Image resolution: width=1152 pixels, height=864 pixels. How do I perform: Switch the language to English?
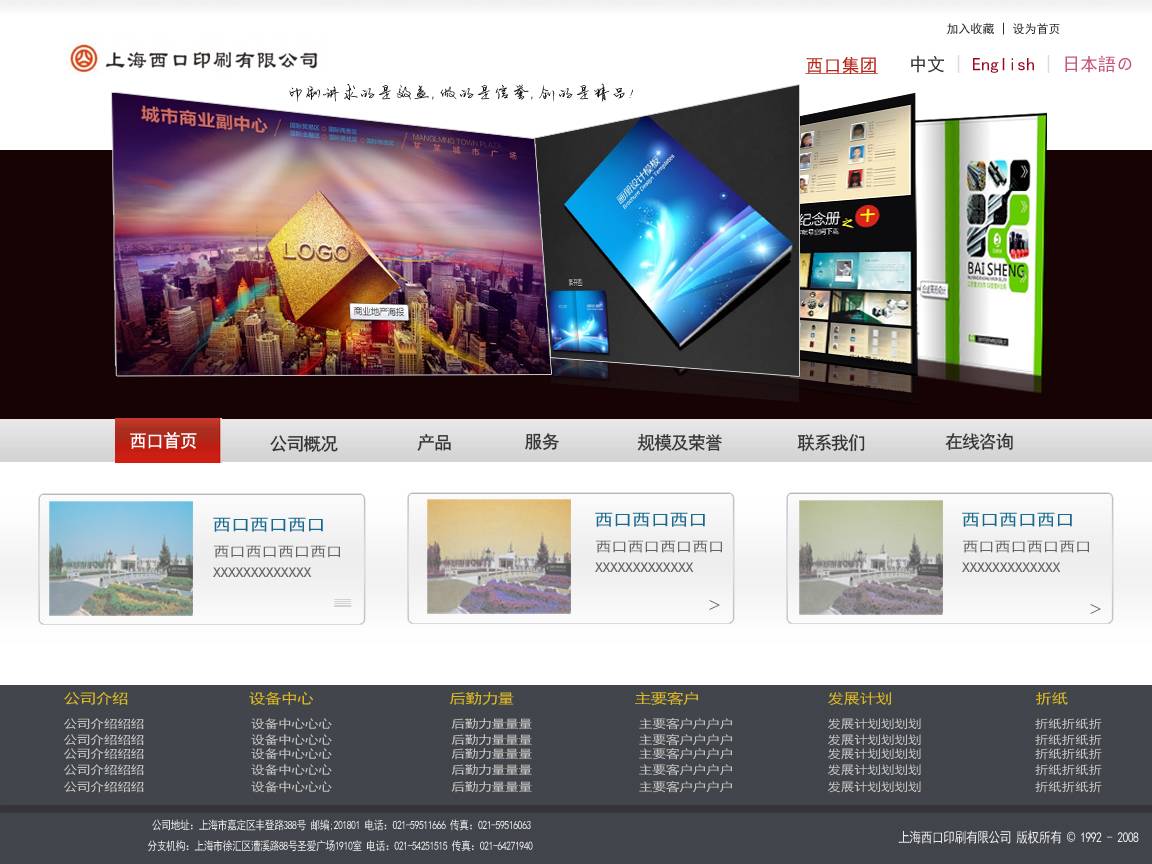(x=1002, y=65)
